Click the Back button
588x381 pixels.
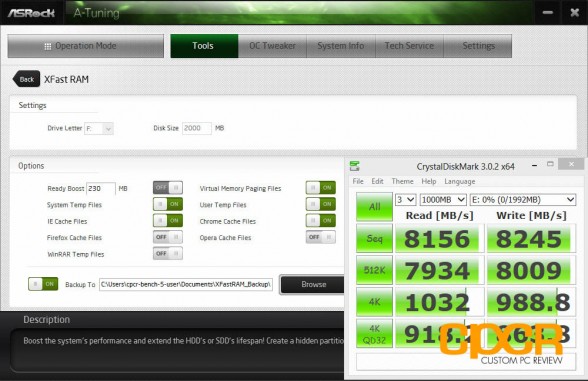click(26, 79)
